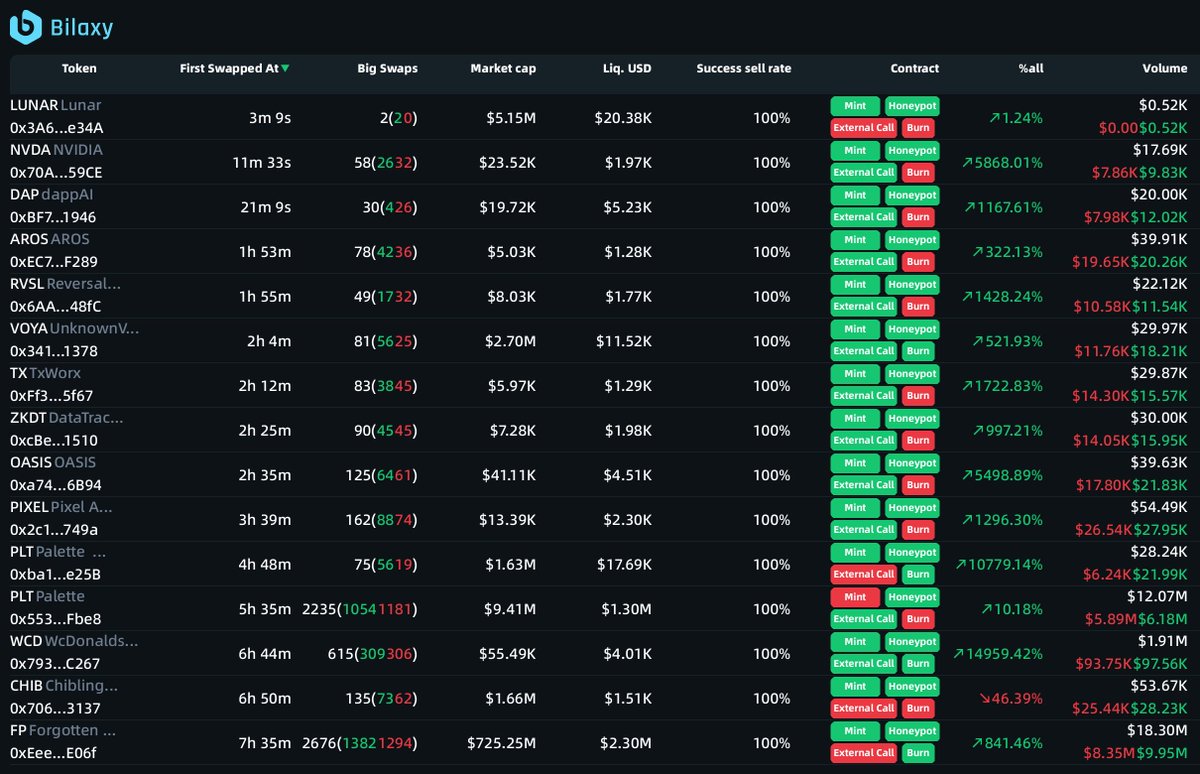Click the red Mint badge on PLT Palette 0x553 row
This screenshot has width=1200, height=774.
[x=855, y=597]
